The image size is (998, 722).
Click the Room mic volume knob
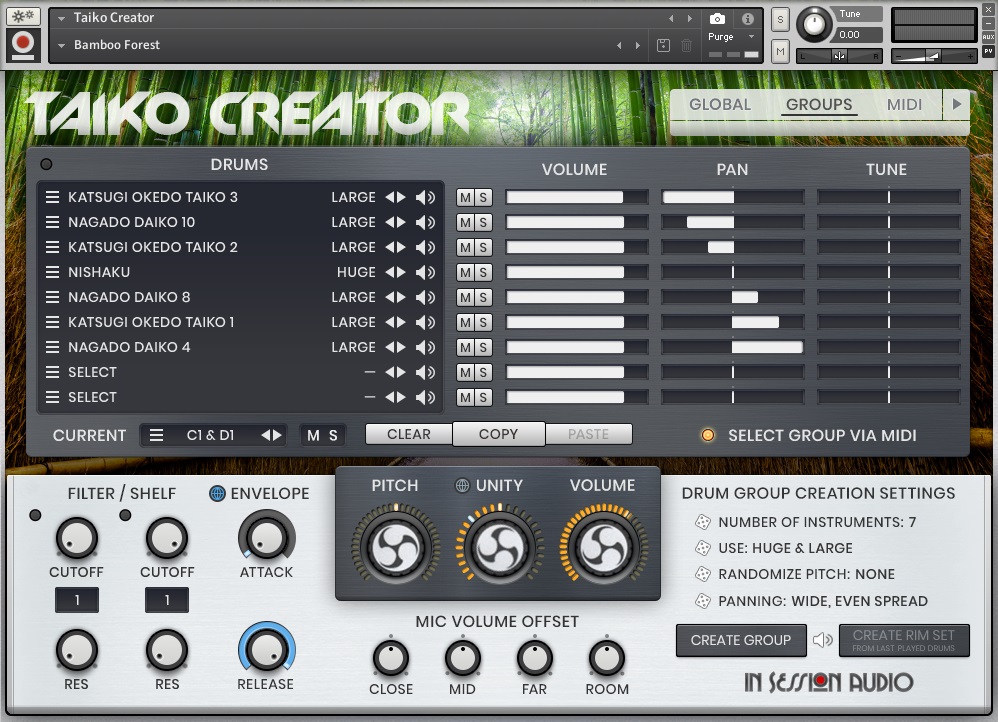pos(607,658)
